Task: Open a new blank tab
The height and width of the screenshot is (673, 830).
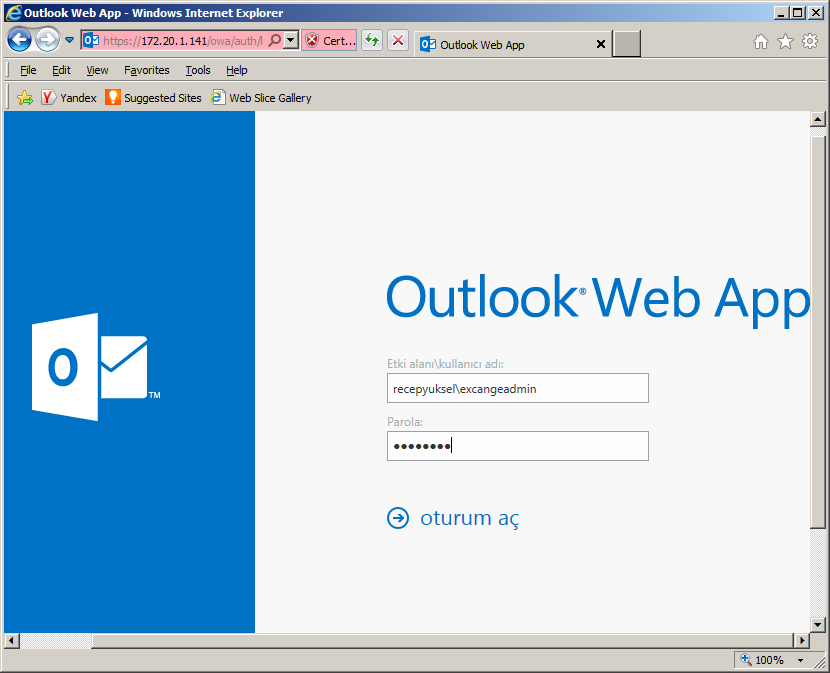Action: click(x=627, y=43)
